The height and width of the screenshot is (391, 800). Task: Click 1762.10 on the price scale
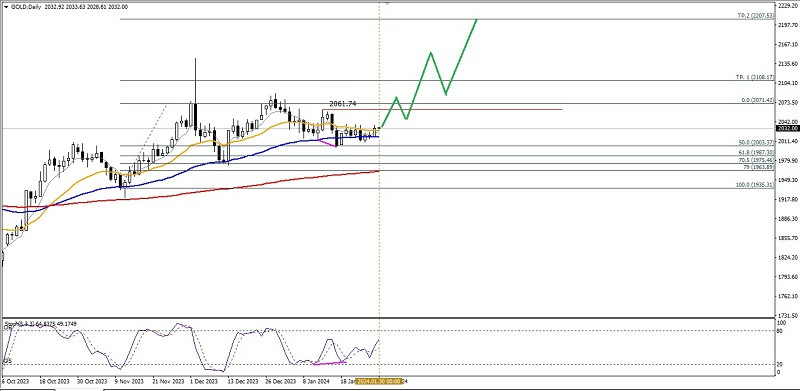pyautogui.click(x=788, y=296)
